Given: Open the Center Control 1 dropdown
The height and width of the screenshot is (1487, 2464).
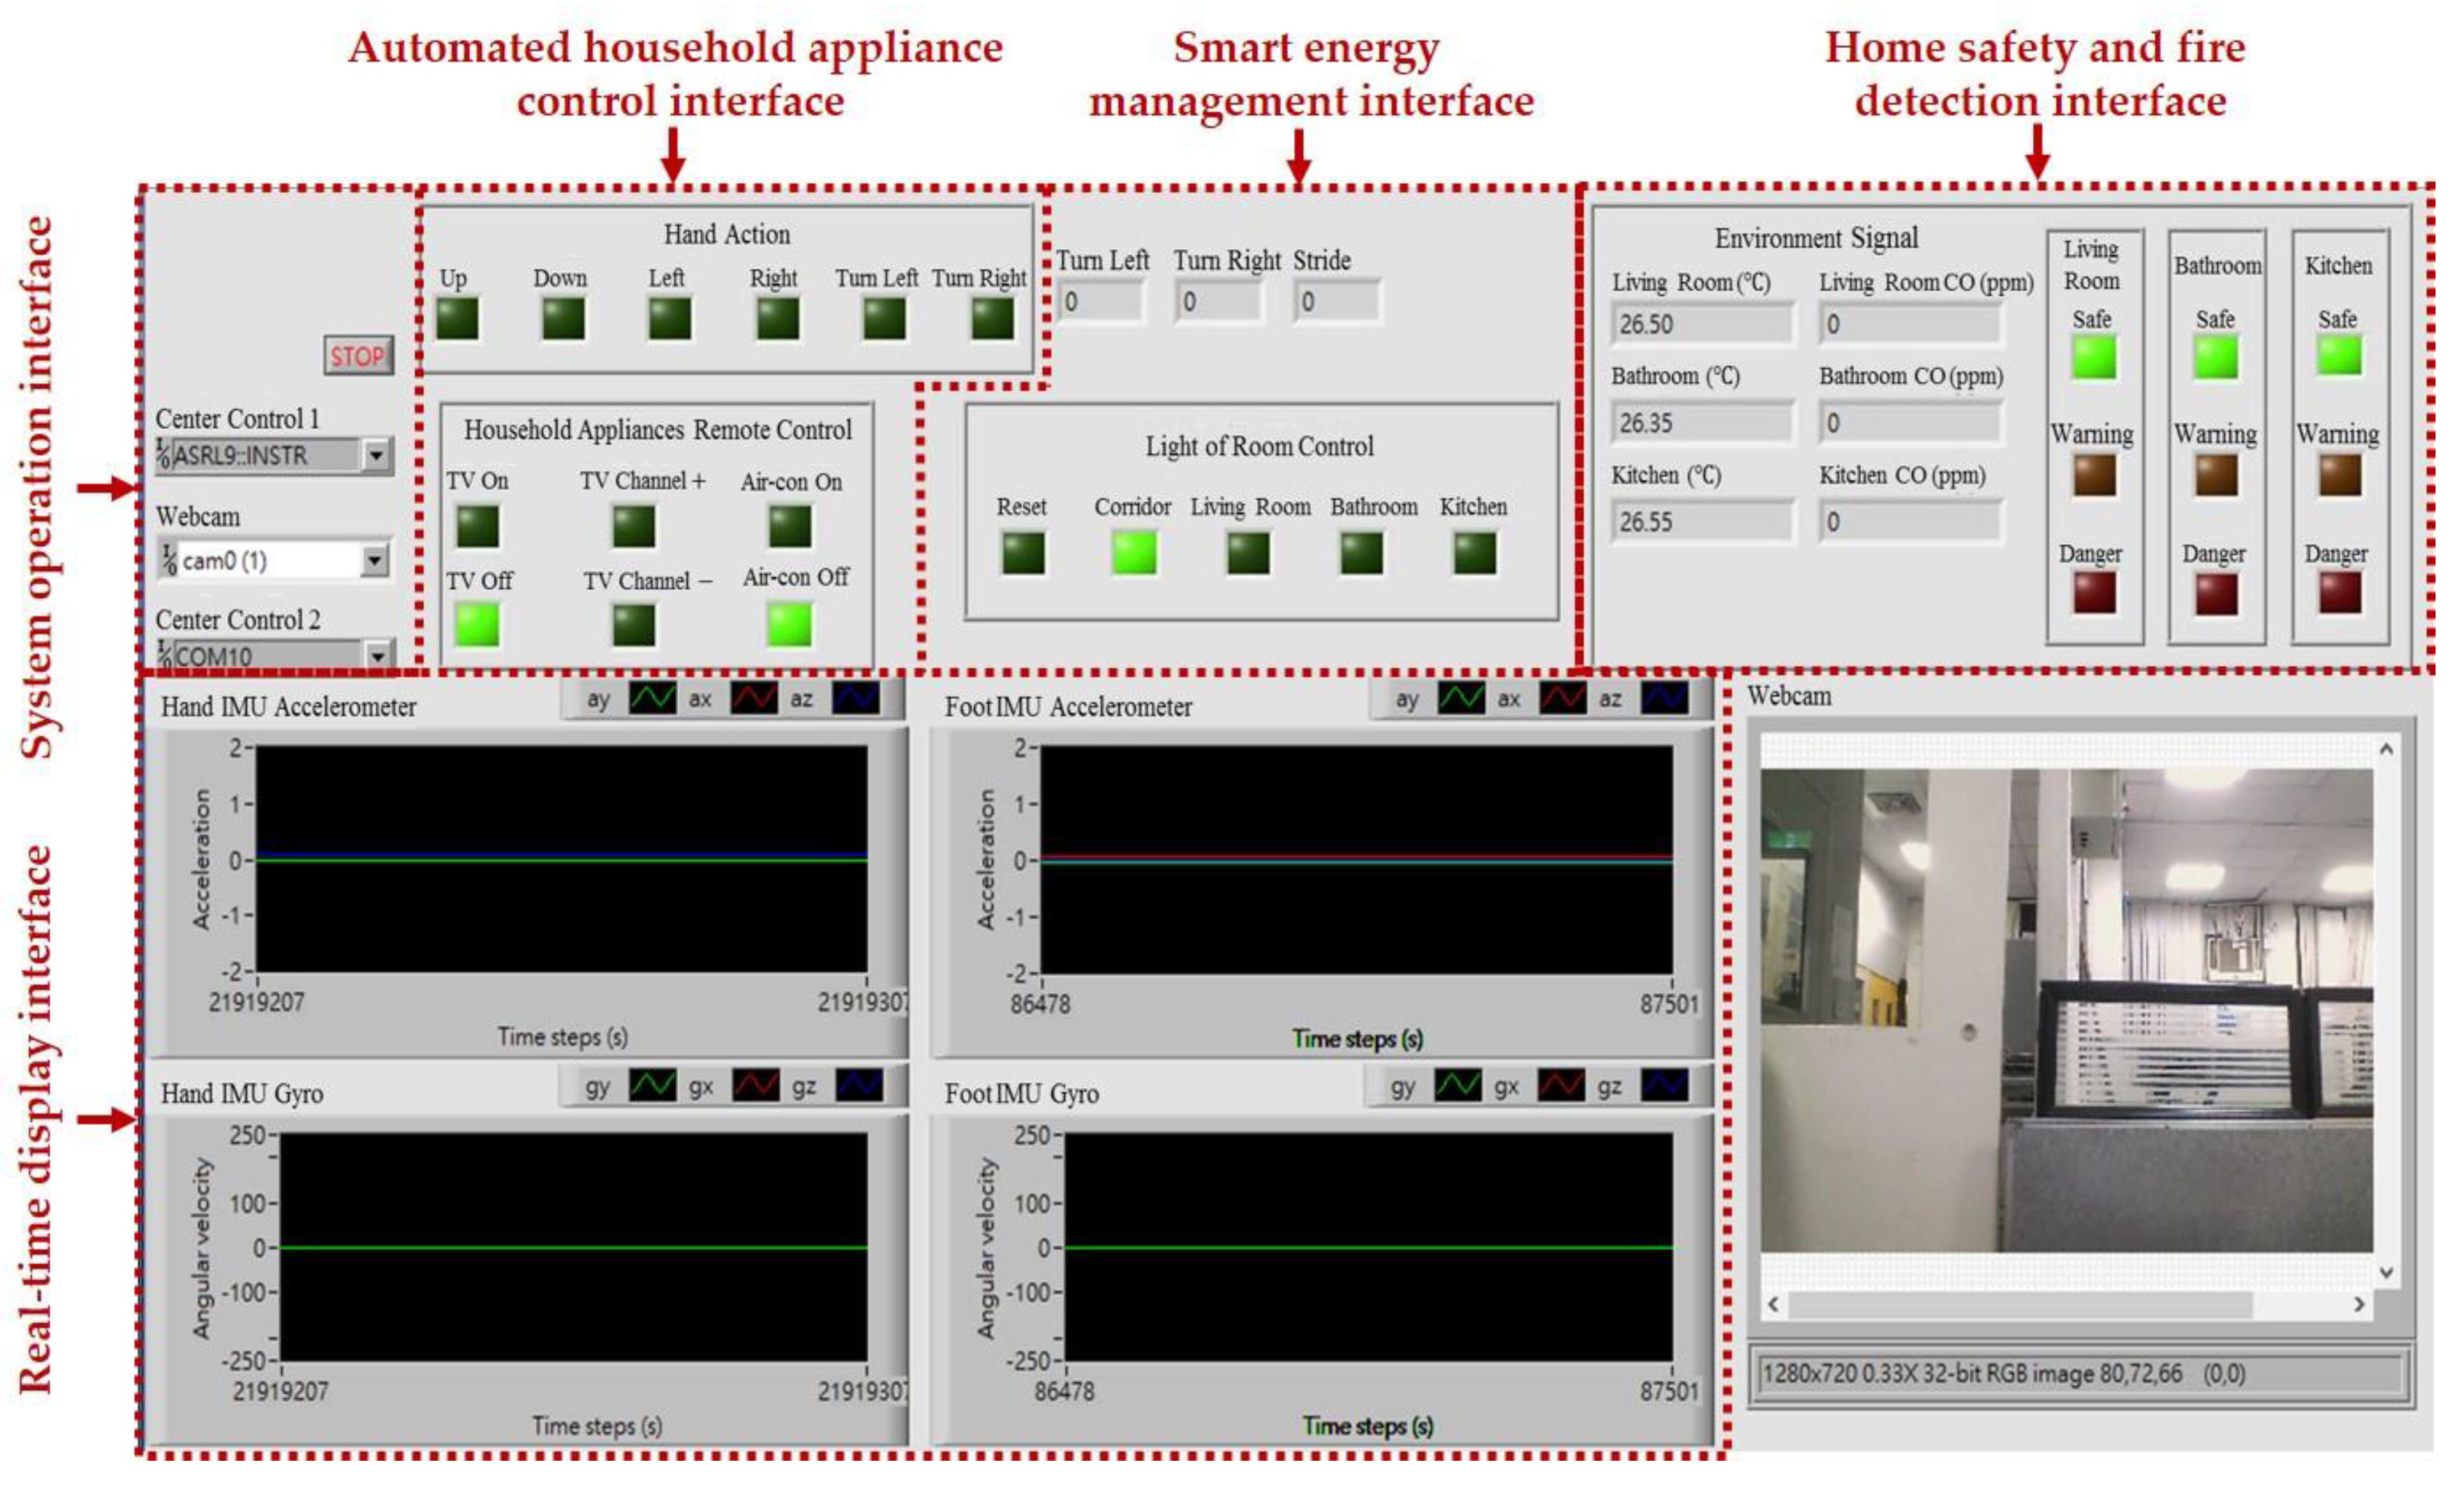Looking at the screenshot, I should (x=376, y=456).
